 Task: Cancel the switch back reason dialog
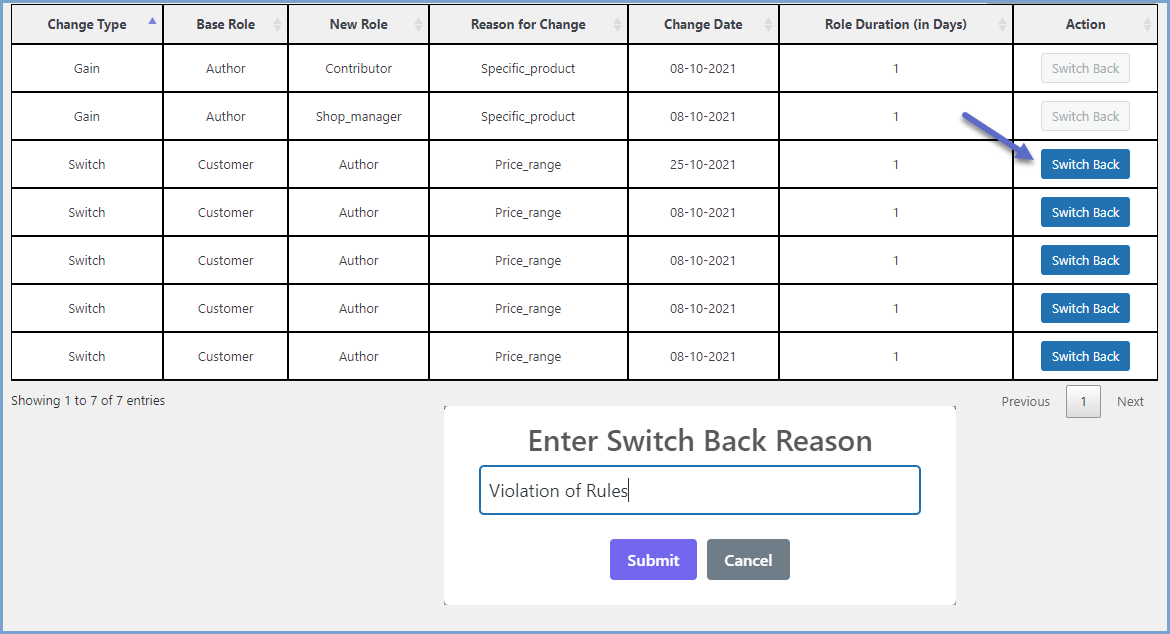pos(748,559)
